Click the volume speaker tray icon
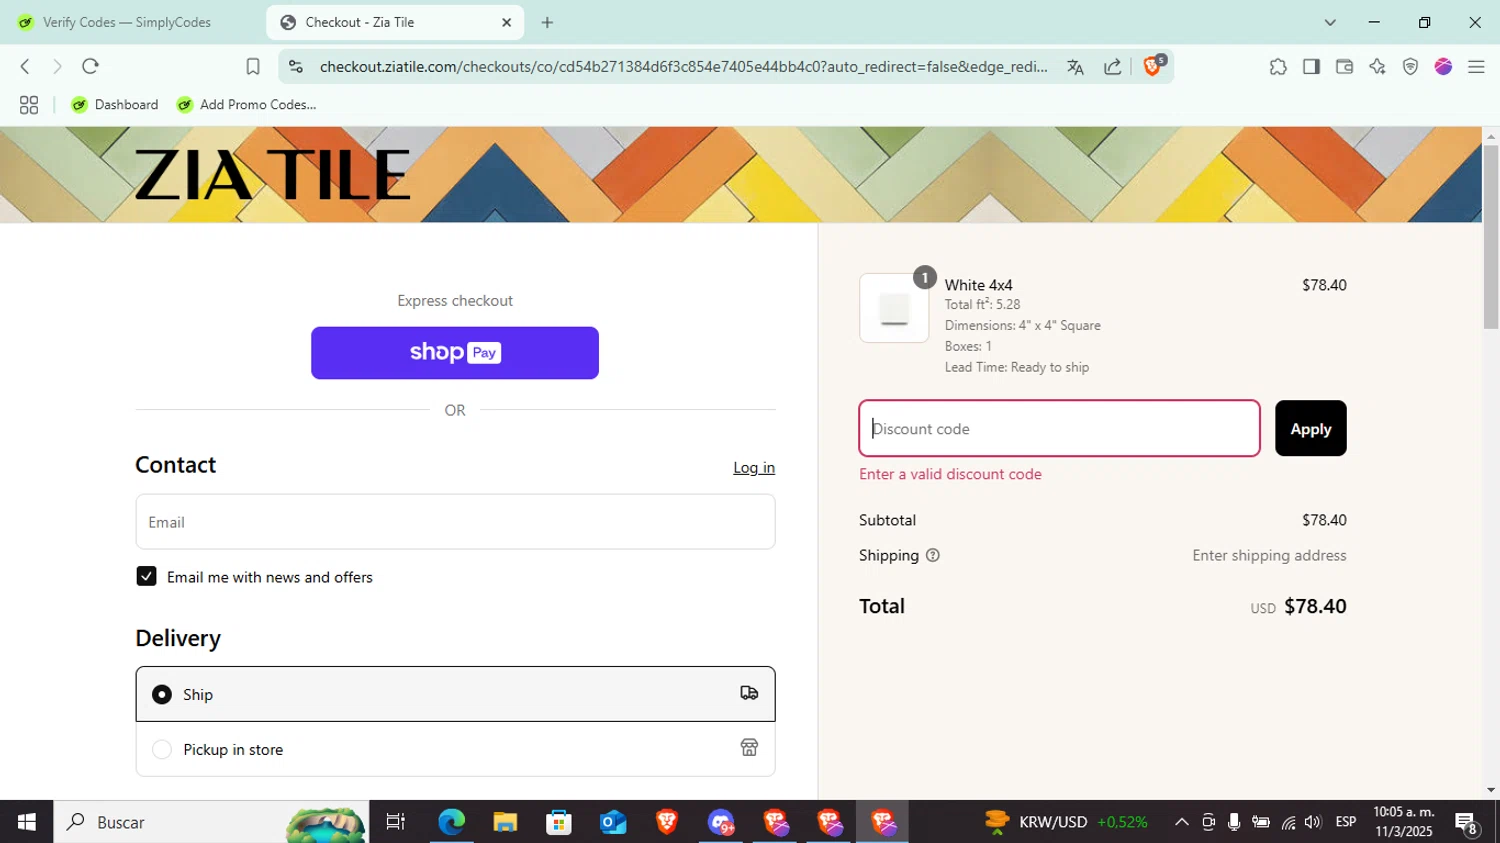 (x=1313, y=822)
